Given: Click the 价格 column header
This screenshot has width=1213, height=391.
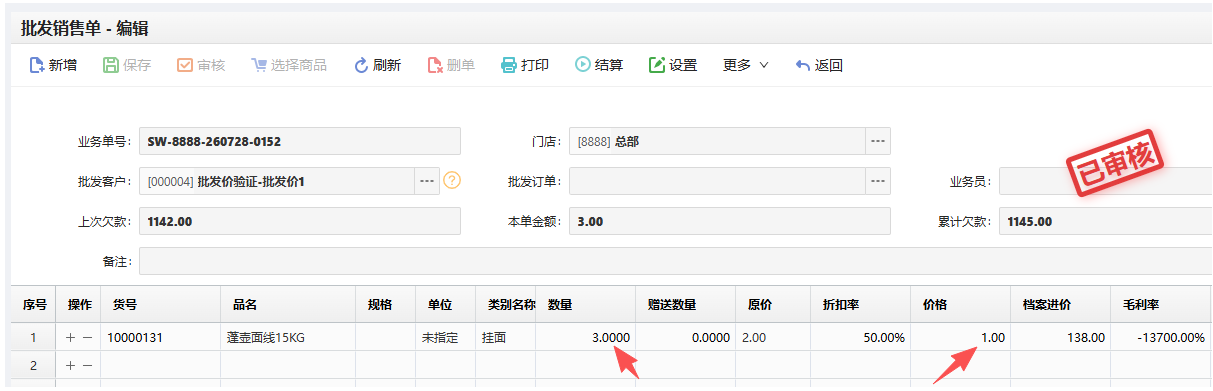Looking at the screenshot, I should coord(960,304).
